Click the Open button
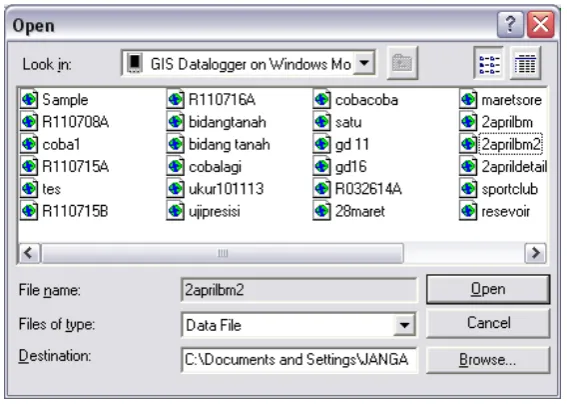Viewport: 567px width, 404px height. (488, 289)
